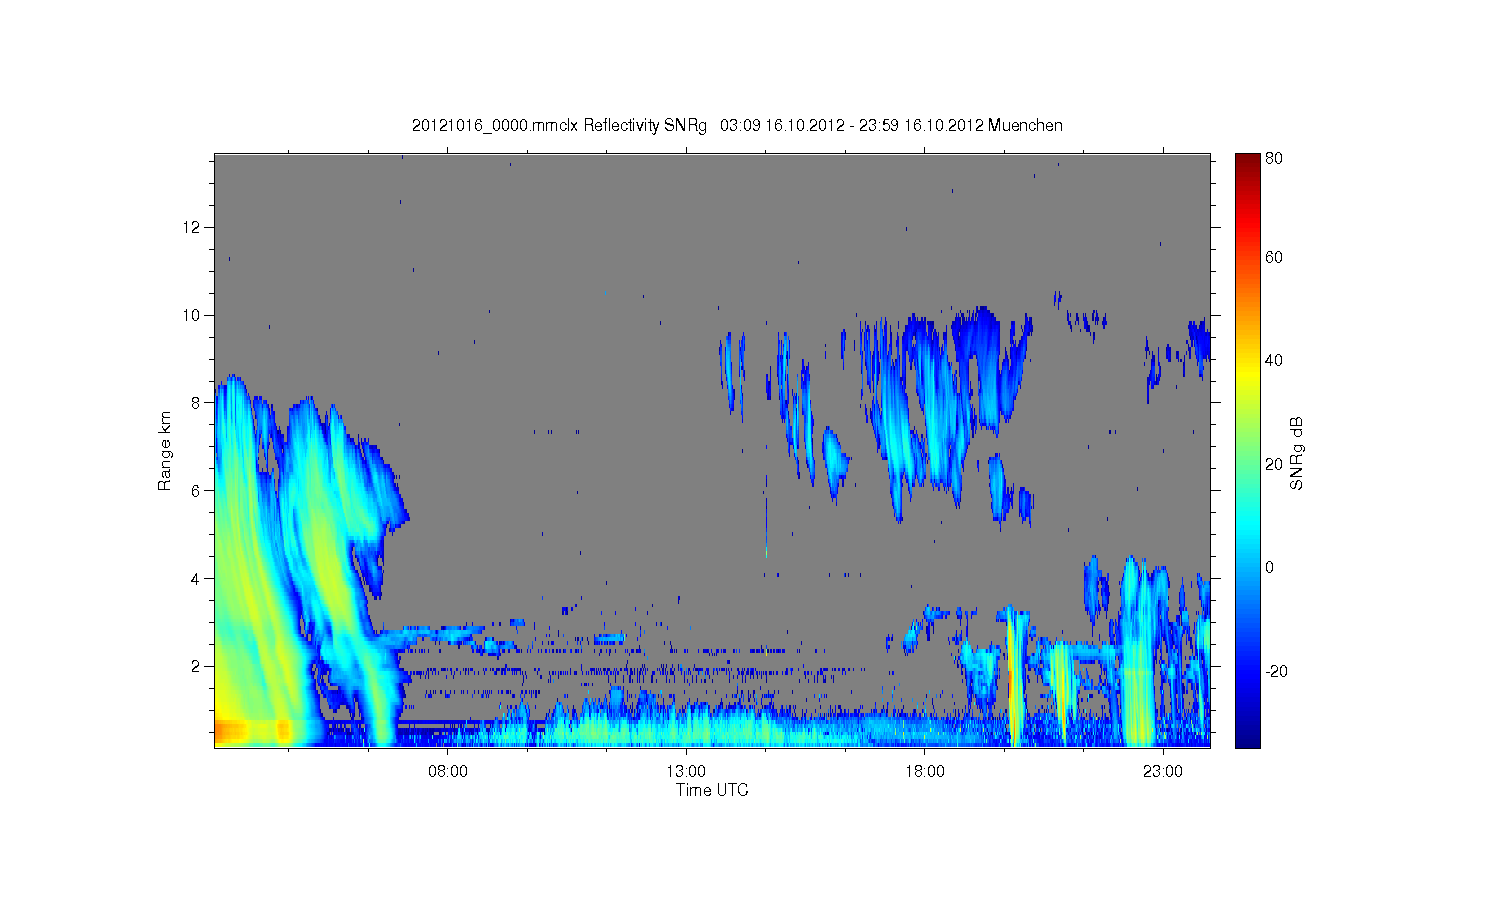
Task: Click the 23:00 time tick label
Action: tap(1162, 772)
